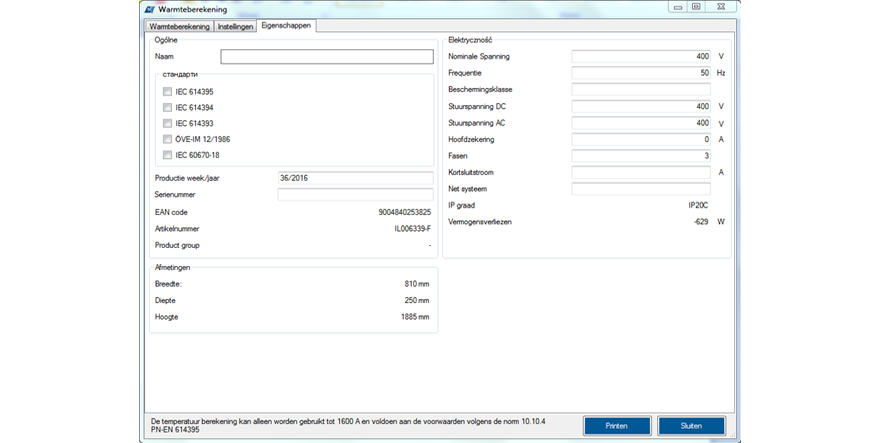Maximize the Warmteberekening window
The image size is (880, 443).
[696, 7]
